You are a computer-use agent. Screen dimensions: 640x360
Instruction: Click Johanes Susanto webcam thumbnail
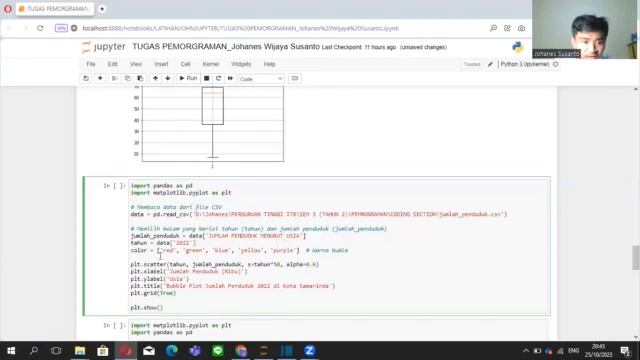click(584, 29)
